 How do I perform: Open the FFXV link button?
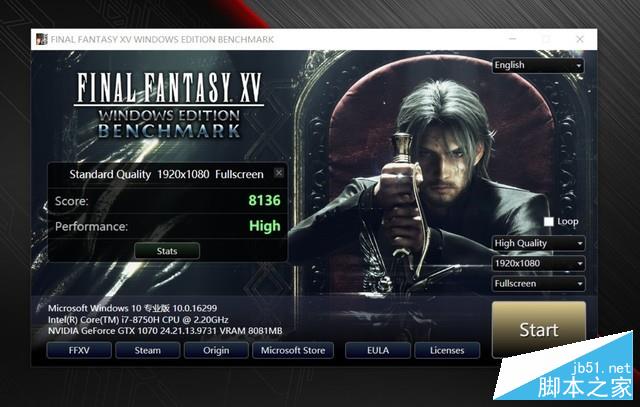79,350
